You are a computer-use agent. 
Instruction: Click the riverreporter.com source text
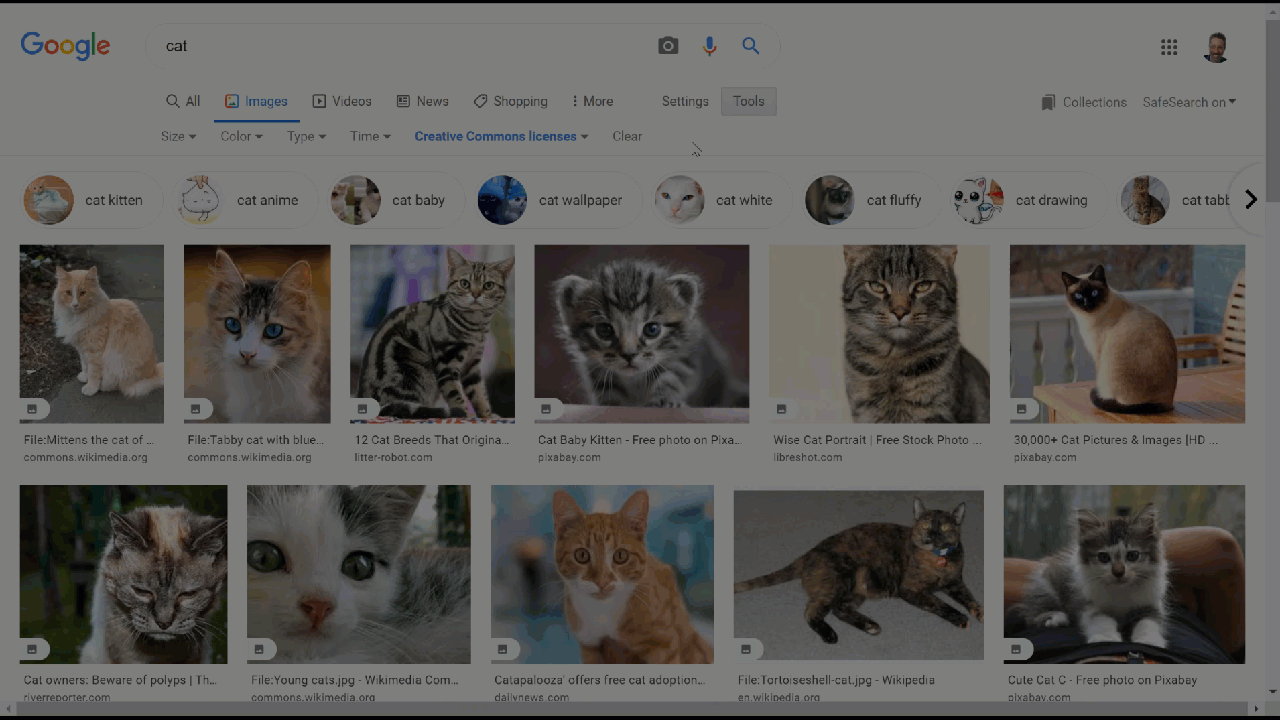click(x=67, y=697)
